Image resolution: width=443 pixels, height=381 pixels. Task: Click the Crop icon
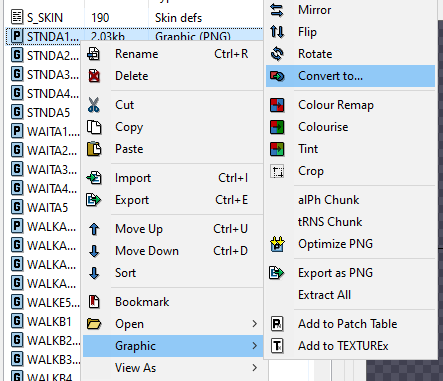(x=277, y=171)
